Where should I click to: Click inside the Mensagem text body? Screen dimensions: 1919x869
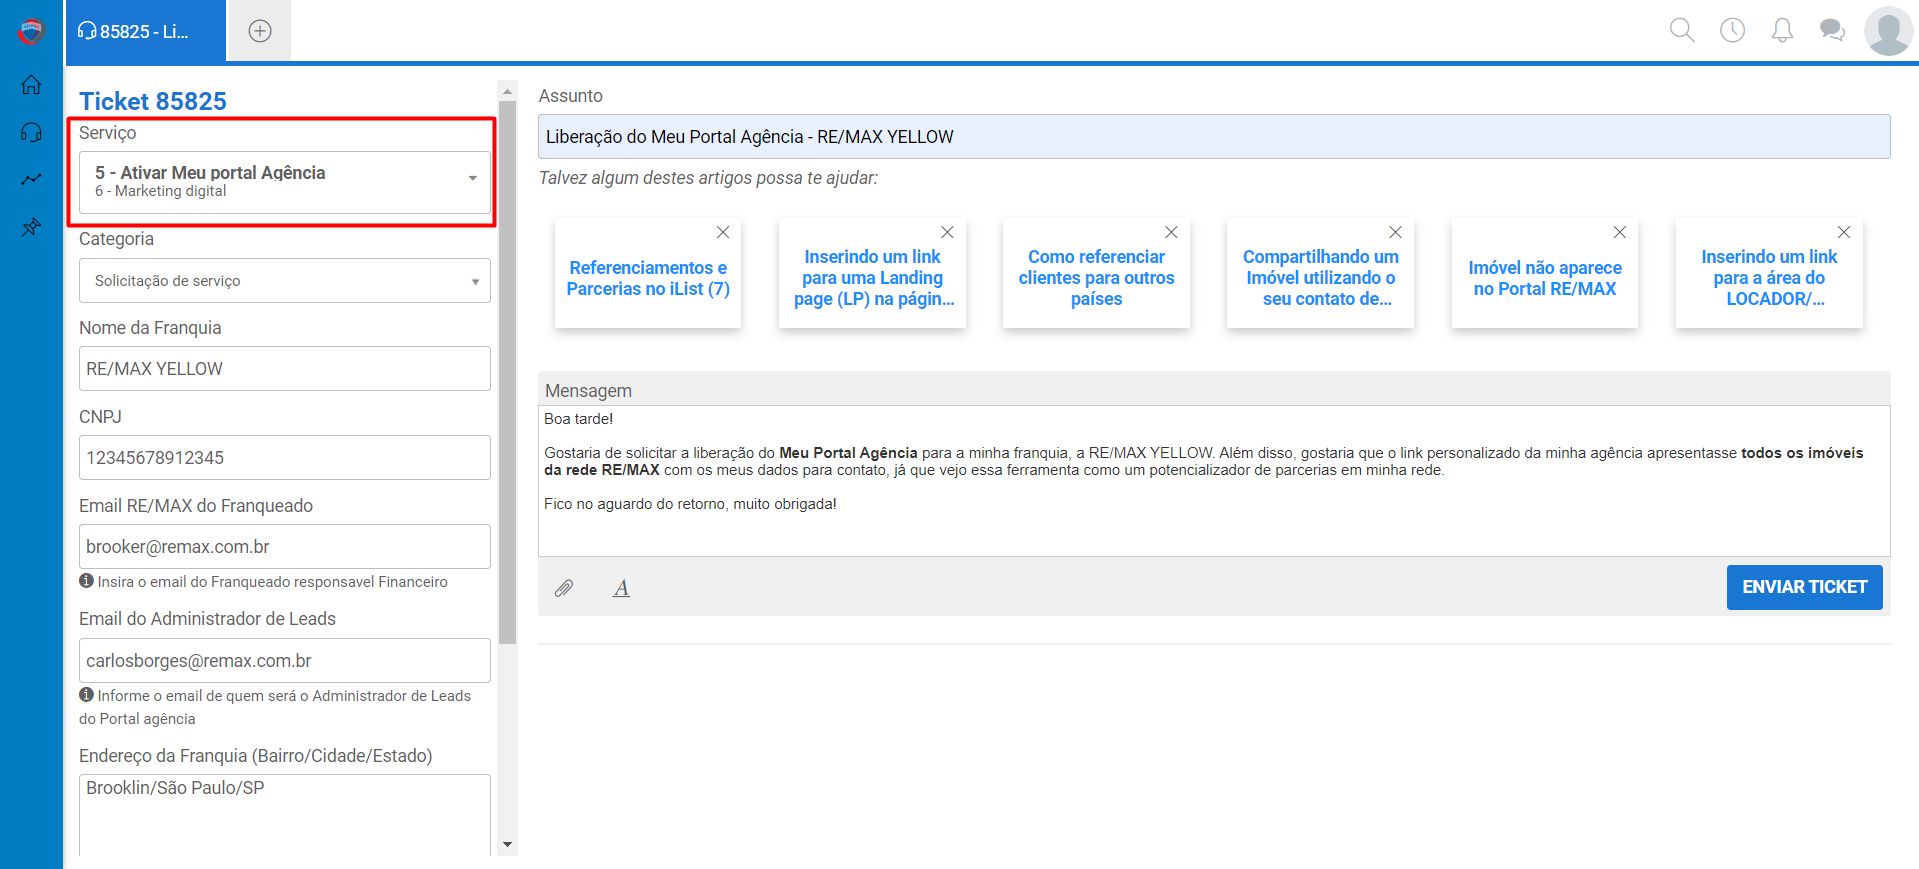click(x=1214, y=481)
